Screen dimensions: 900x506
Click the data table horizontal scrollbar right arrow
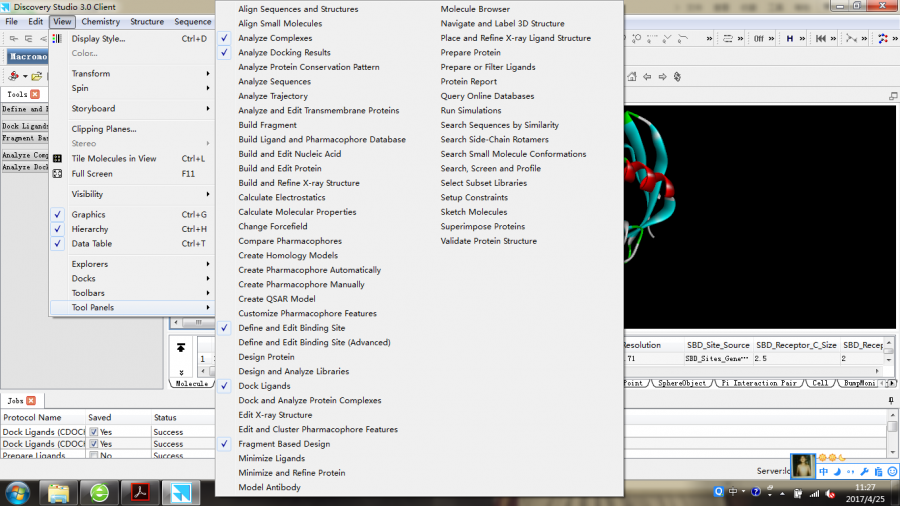click(876, 371)
